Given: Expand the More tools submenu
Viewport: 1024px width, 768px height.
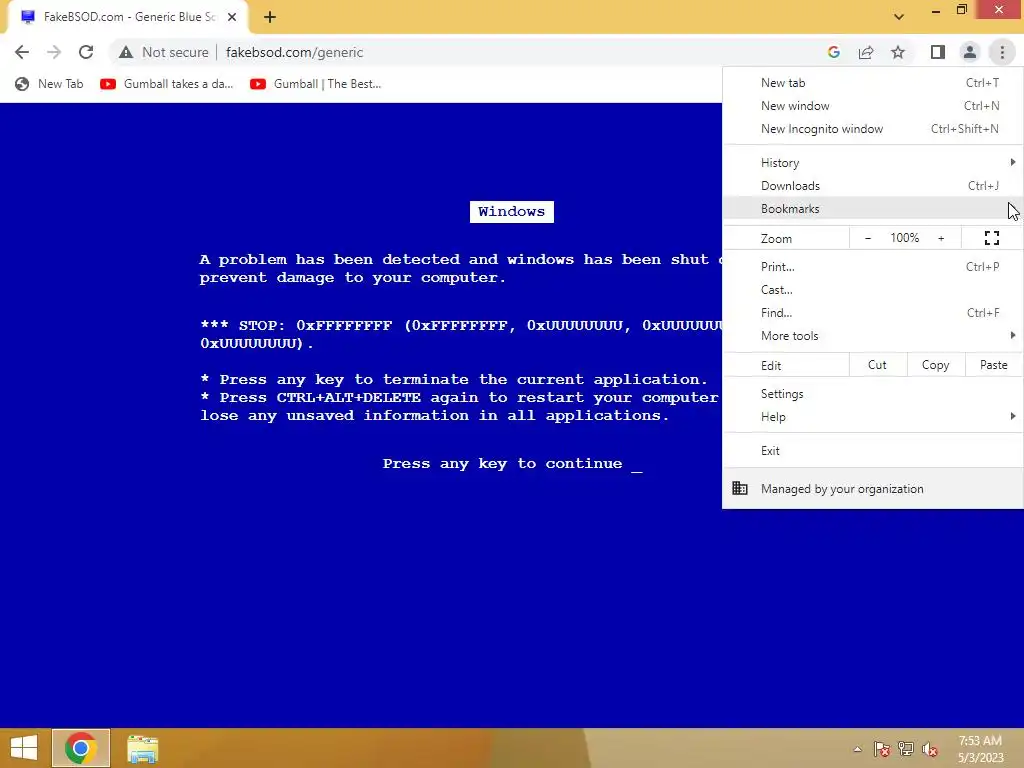Looking at the screenshot, I should [872, 336].
